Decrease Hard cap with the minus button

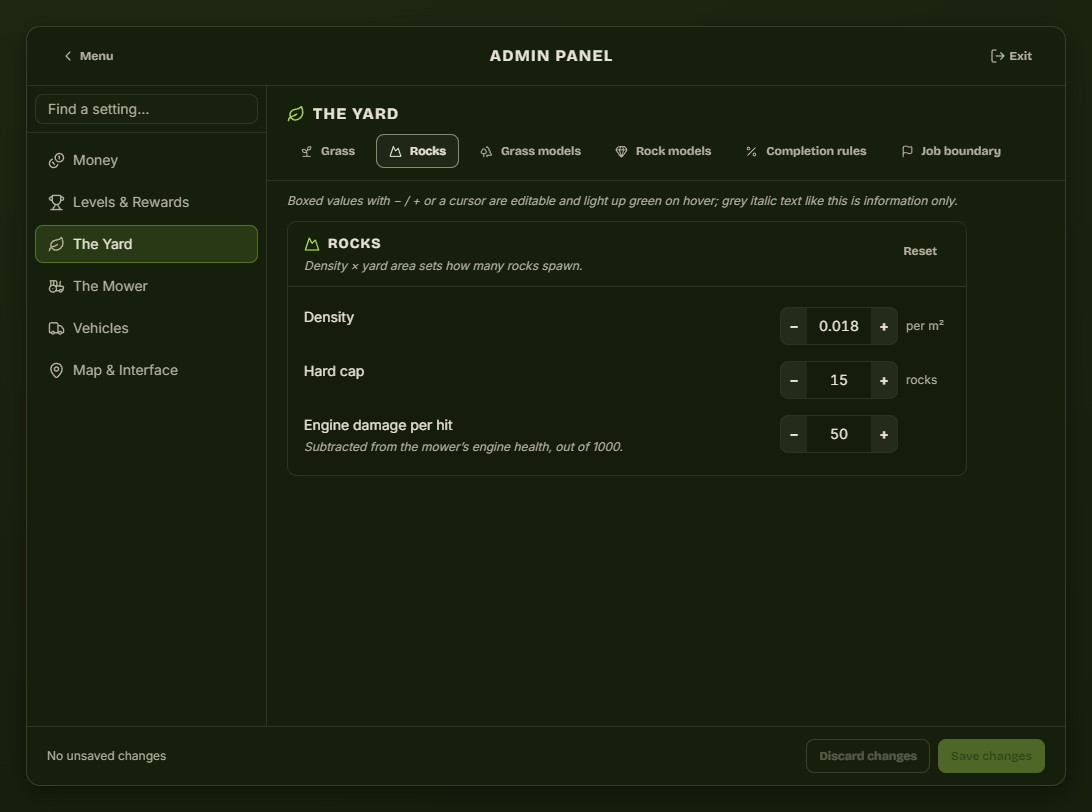794,380
